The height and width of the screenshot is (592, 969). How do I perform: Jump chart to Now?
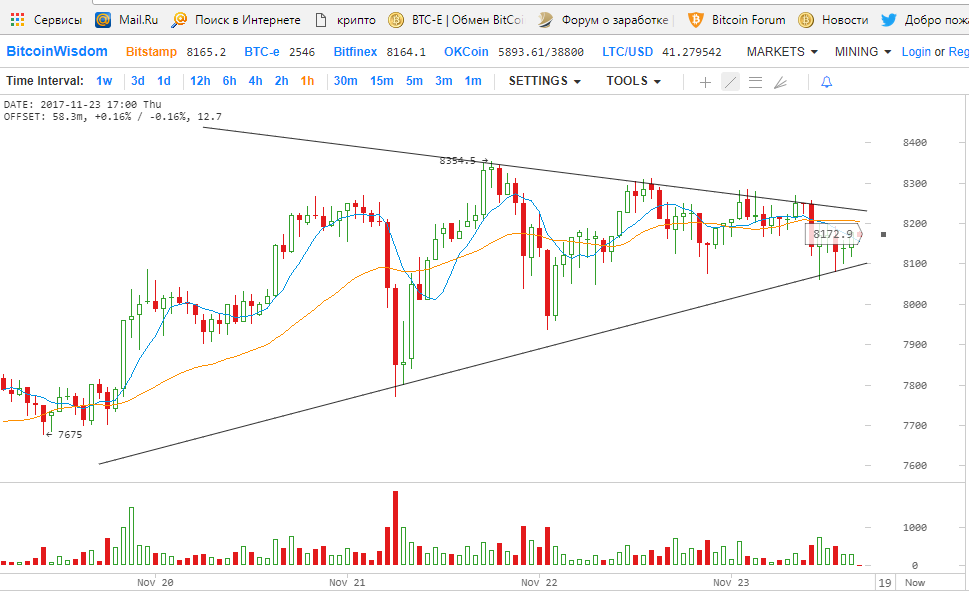coord(915,583)
